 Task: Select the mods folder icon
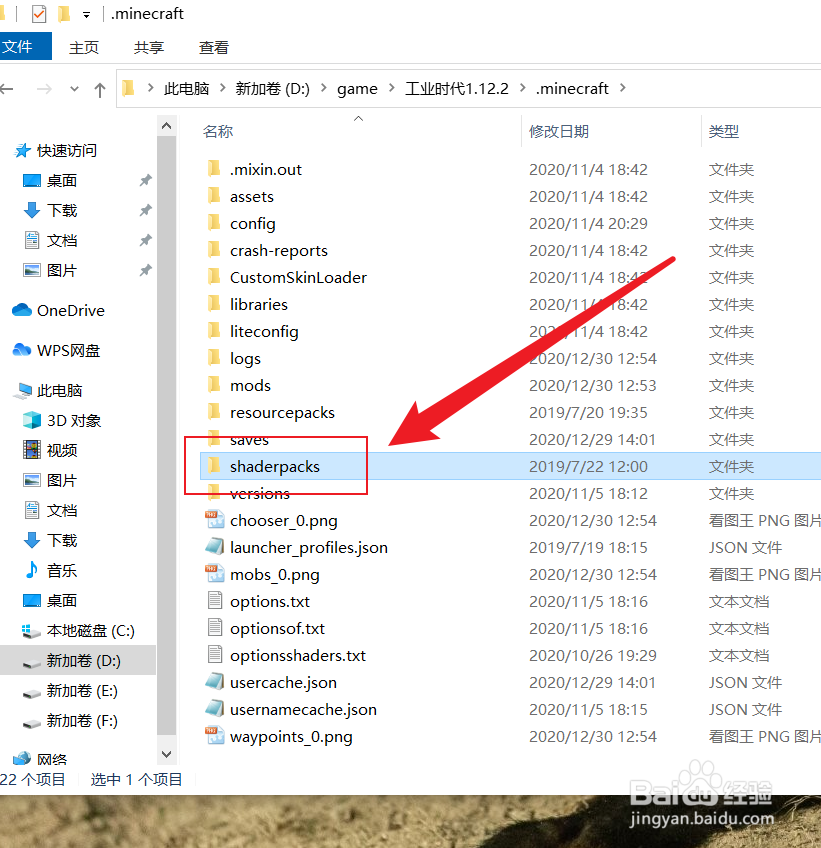tap(214, 385)
